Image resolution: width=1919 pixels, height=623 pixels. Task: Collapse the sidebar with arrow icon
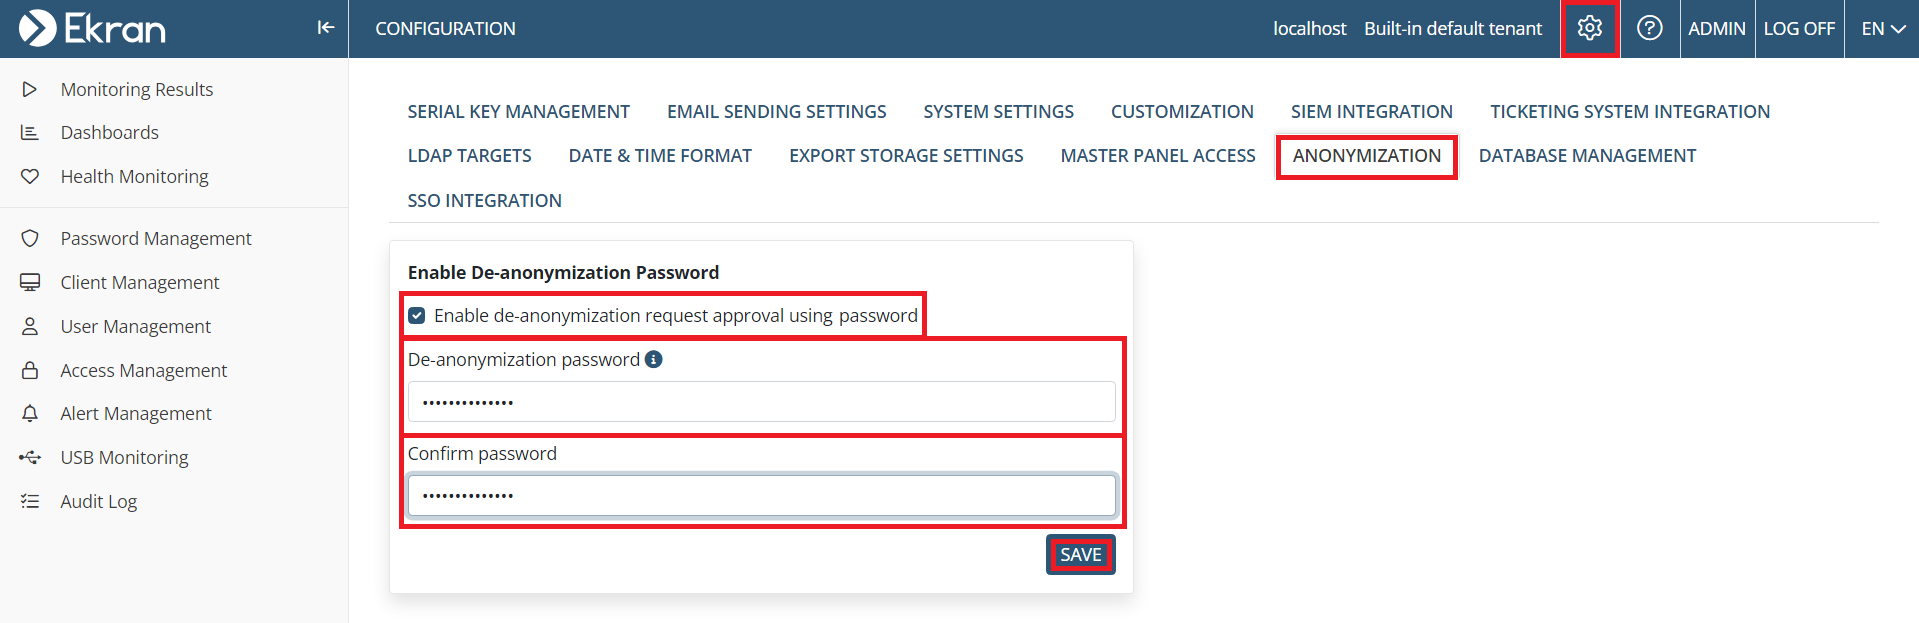(325, 28)
